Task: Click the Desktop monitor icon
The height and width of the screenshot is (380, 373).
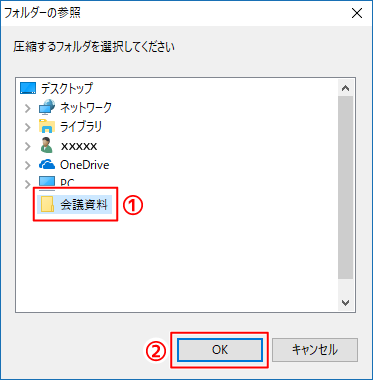Action: (28, 88)
